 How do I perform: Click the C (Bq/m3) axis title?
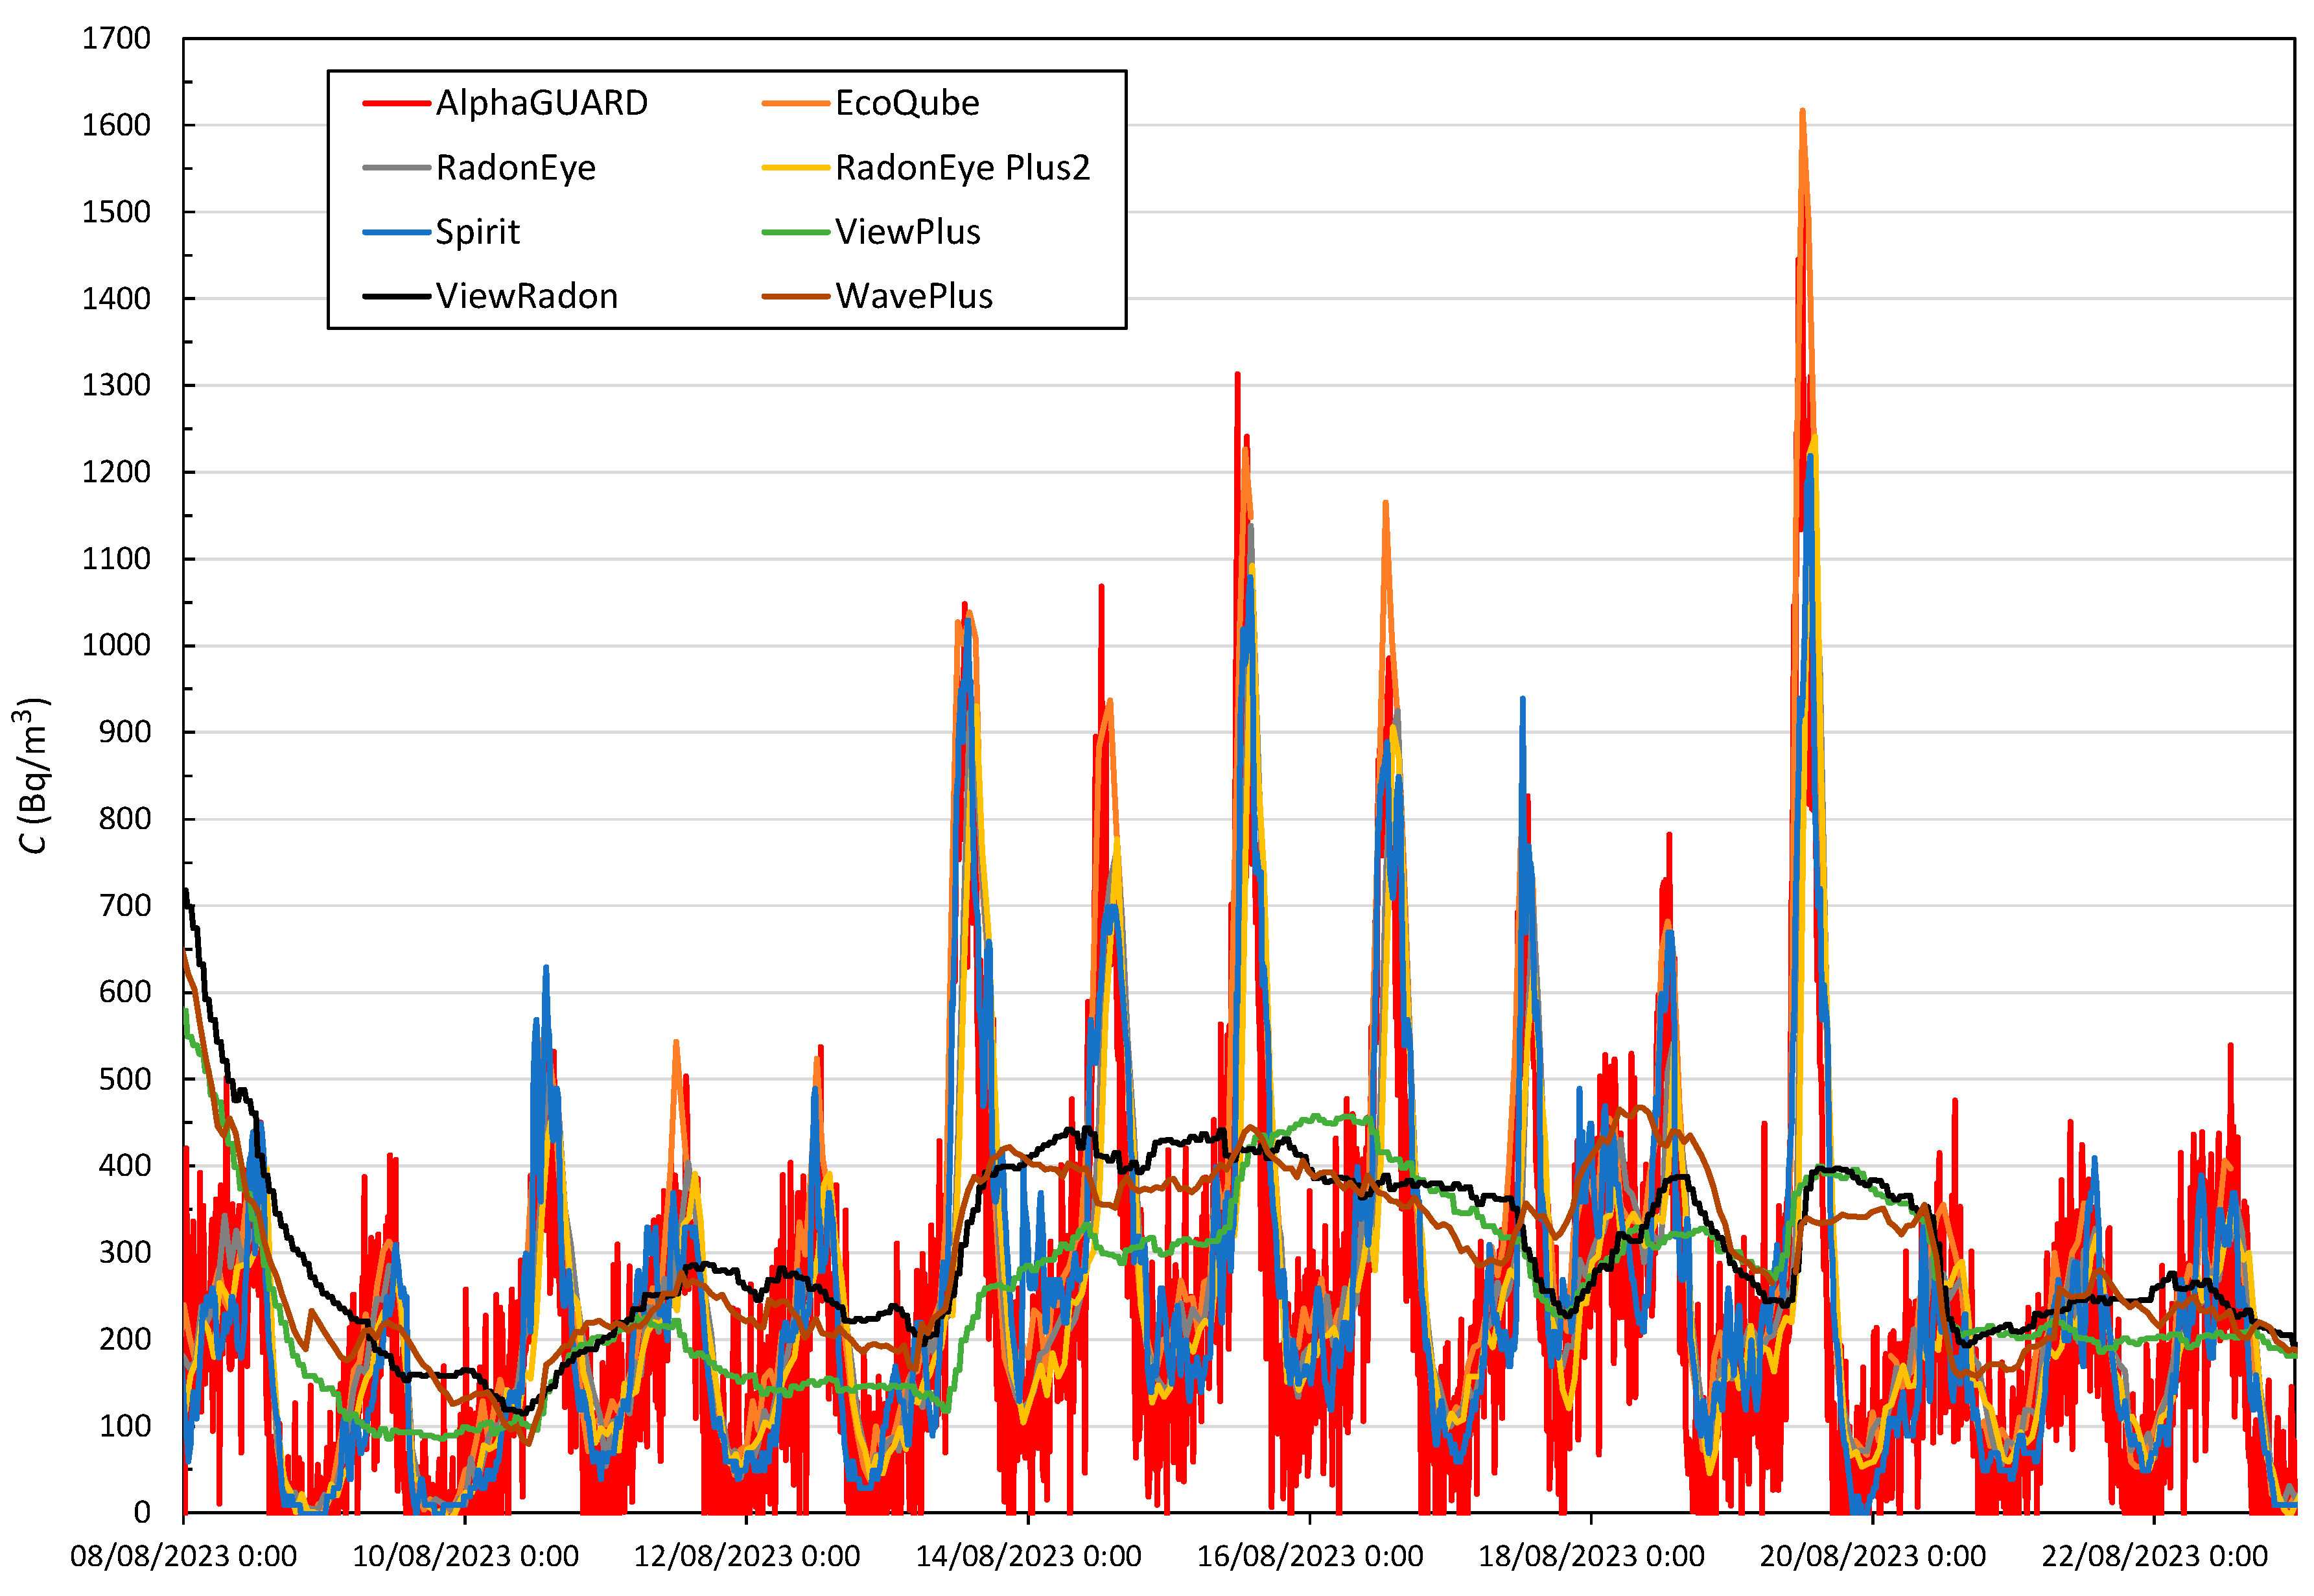32,775
